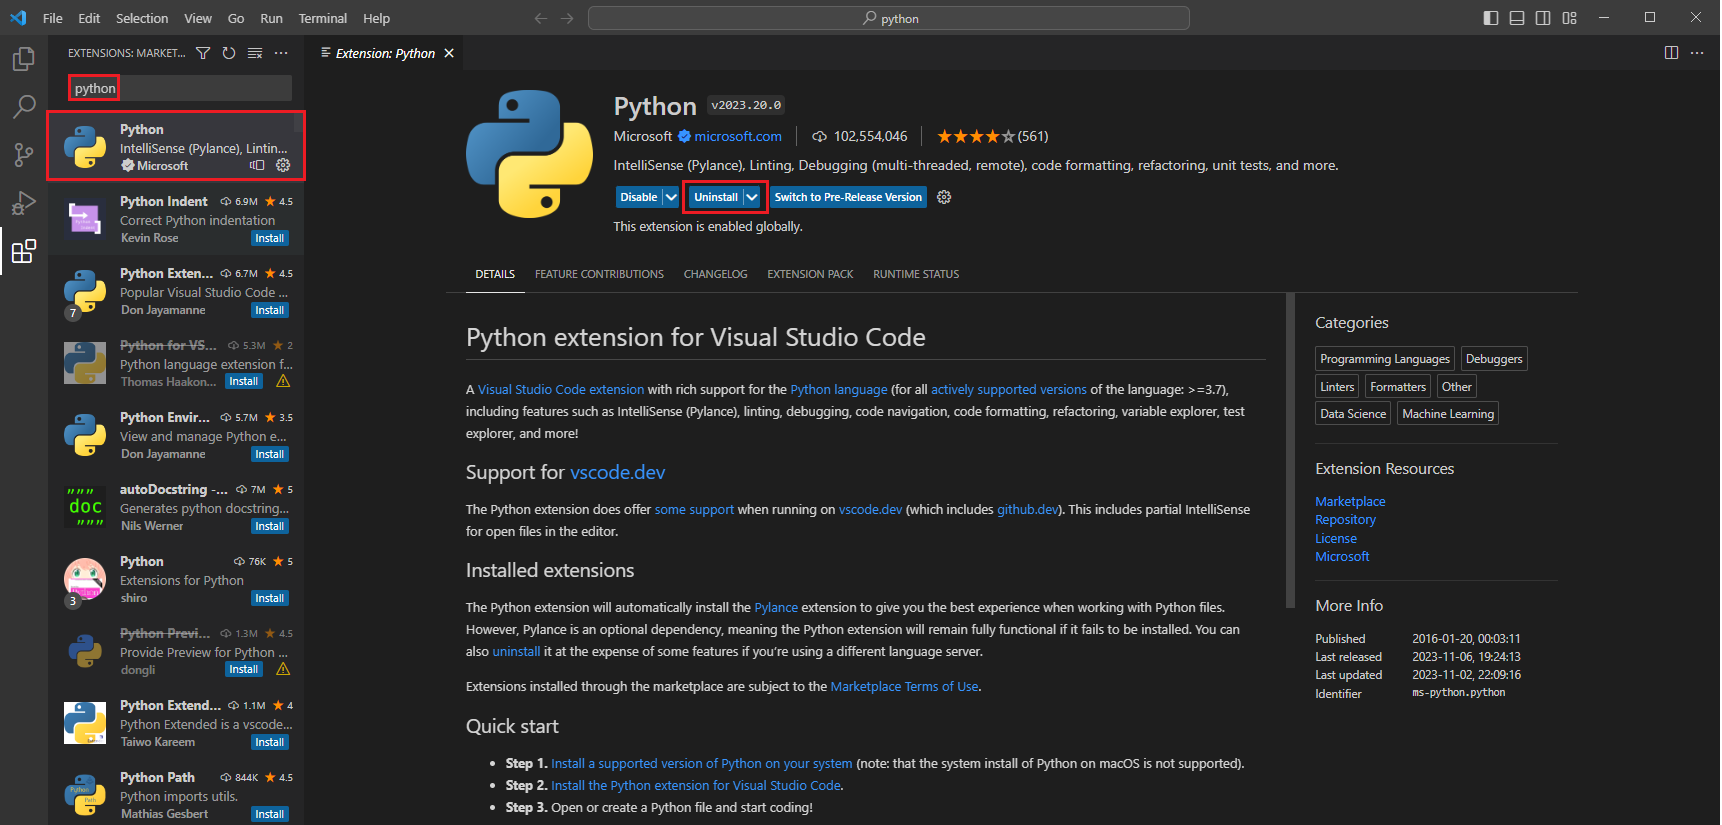Switch to Feature Contributions tab
Viewport: 1722px width, 825px height.
pos(599,274)
